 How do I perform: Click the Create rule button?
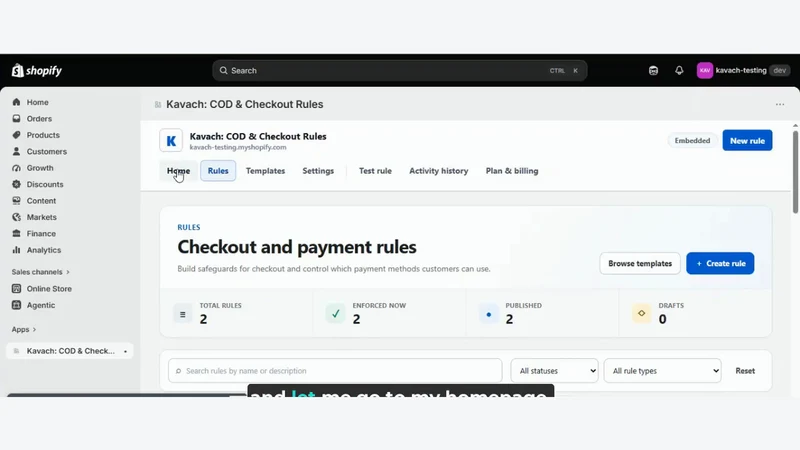point(720,263)
